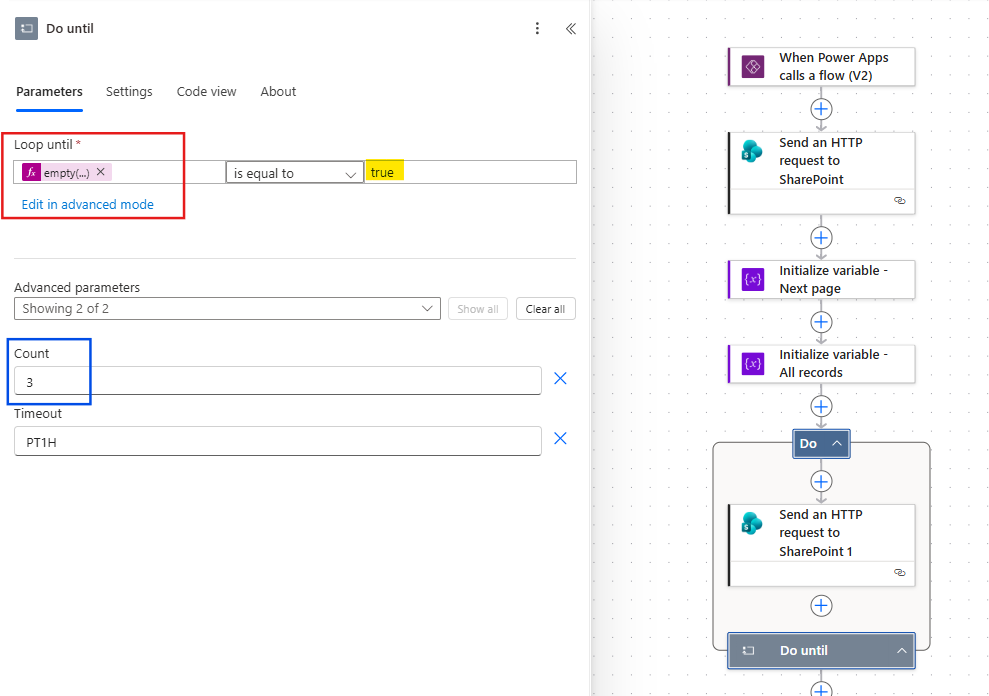Select Initialize variable - All records card

tap(821, 363)
